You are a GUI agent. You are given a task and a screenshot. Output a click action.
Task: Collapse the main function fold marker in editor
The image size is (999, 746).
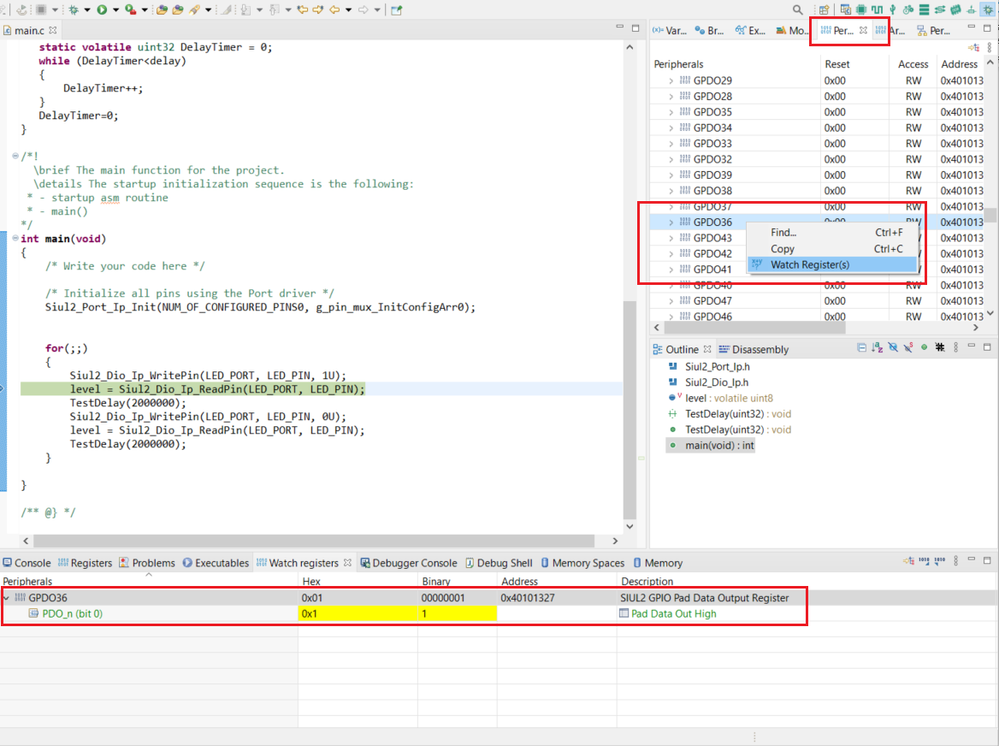coord(15,238)
